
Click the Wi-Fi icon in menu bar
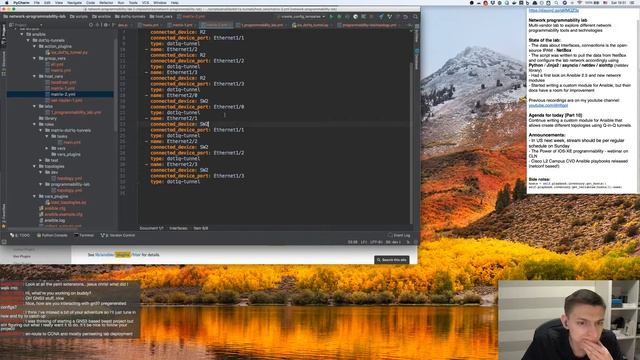[580, 2]
